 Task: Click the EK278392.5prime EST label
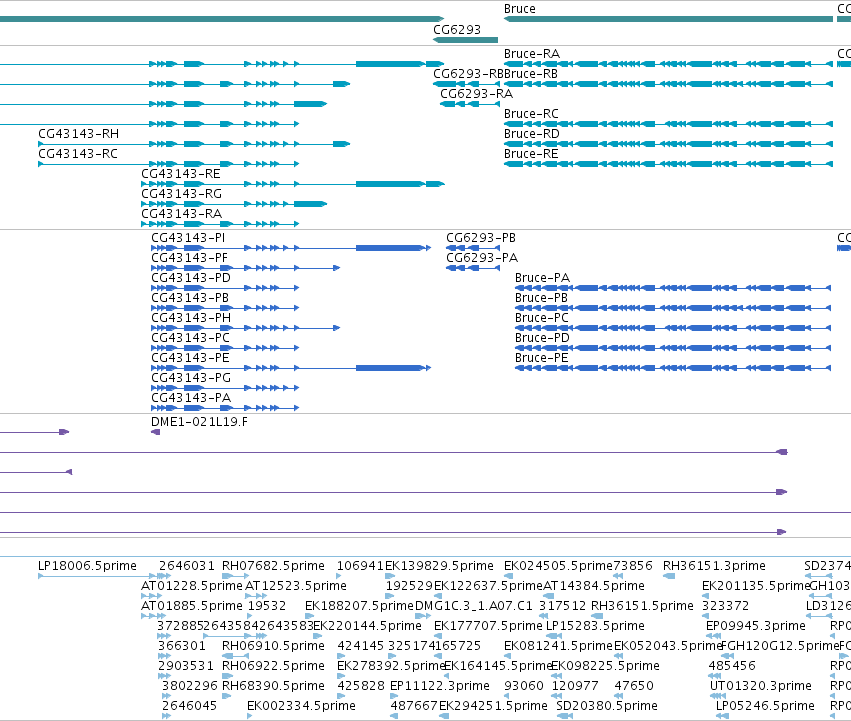[x=391, y=666]
